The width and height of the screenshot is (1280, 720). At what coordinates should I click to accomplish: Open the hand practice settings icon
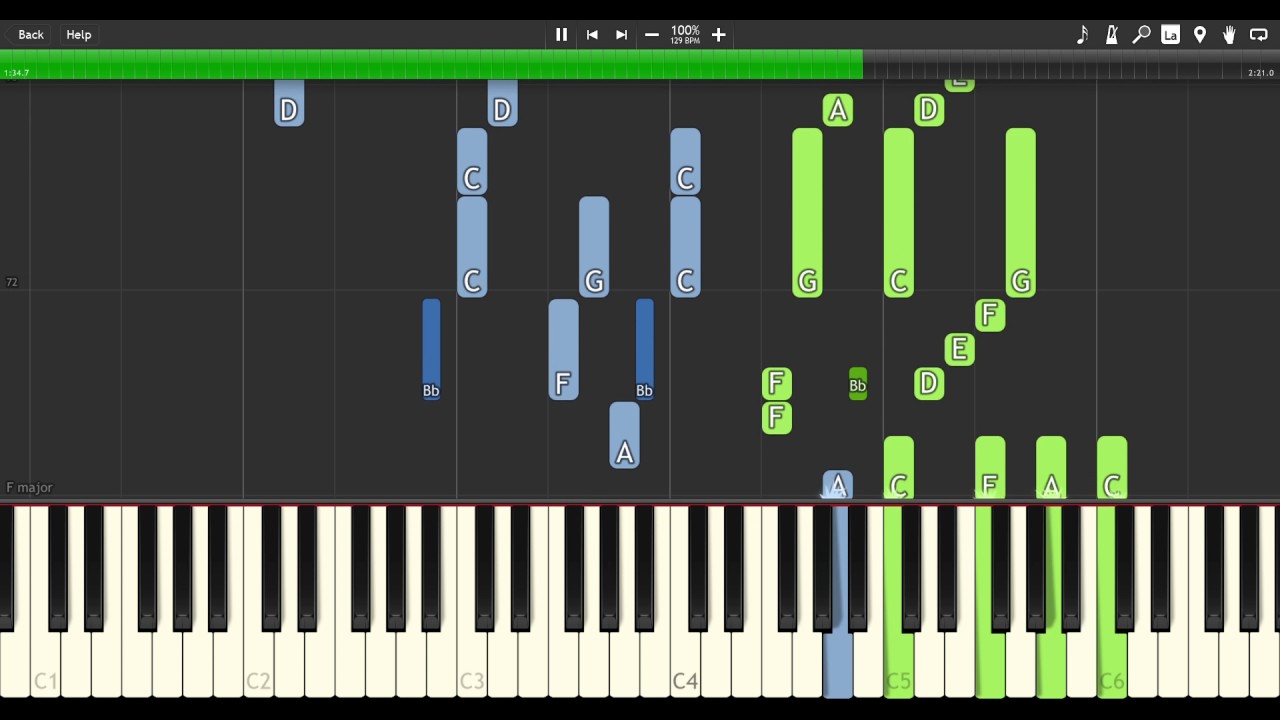(1229, 35)
